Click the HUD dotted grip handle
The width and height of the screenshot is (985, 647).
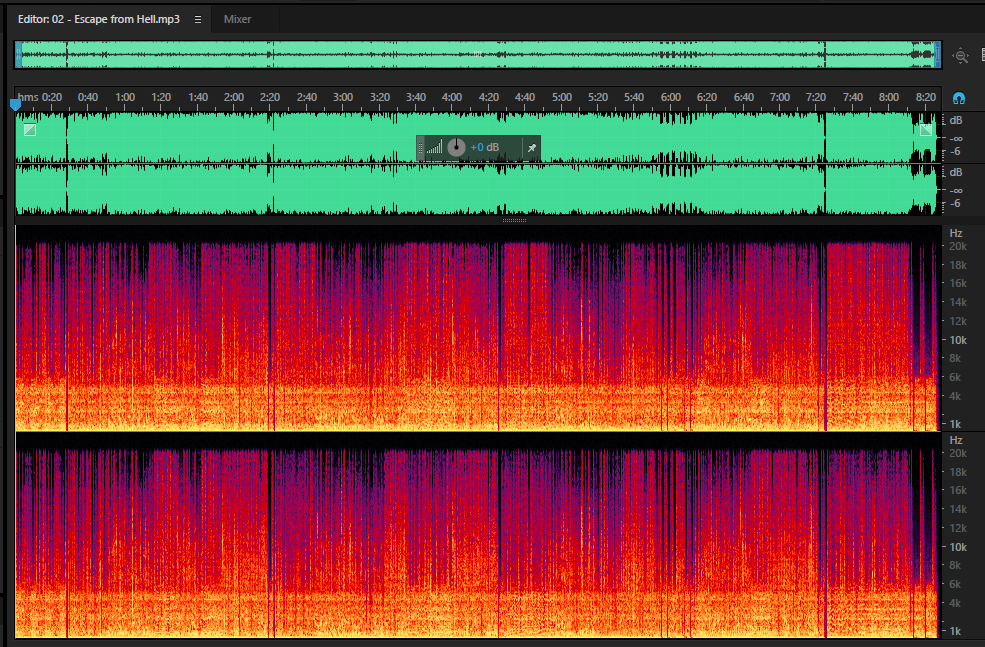[421, 148]
